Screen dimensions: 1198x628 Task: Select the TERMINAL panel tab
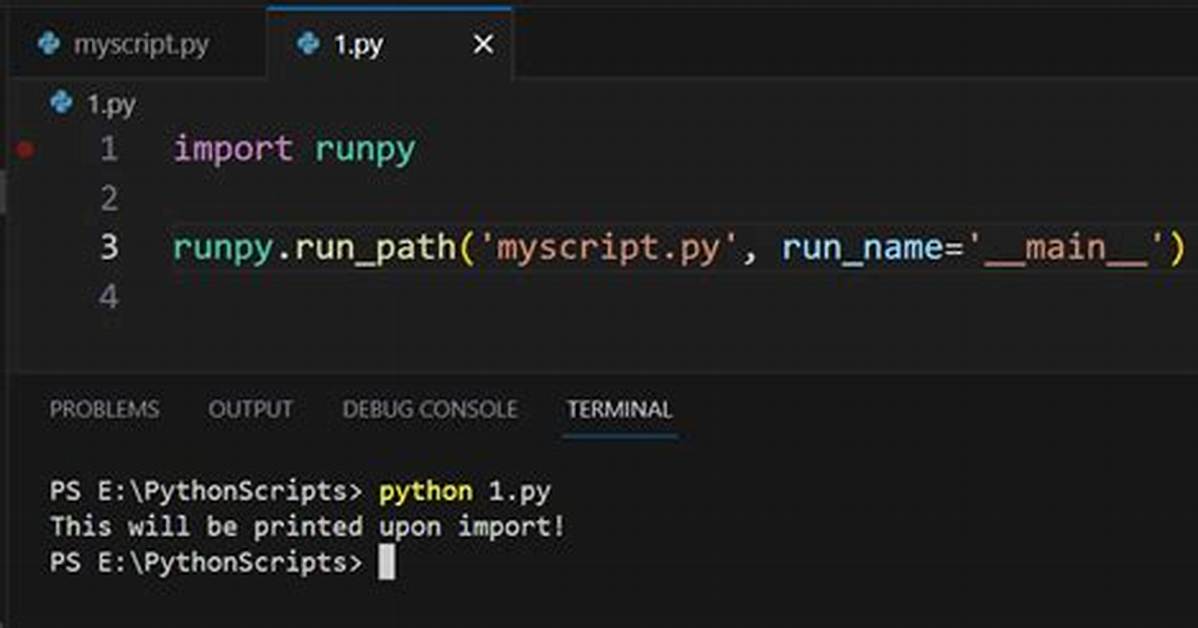[619, 409]
